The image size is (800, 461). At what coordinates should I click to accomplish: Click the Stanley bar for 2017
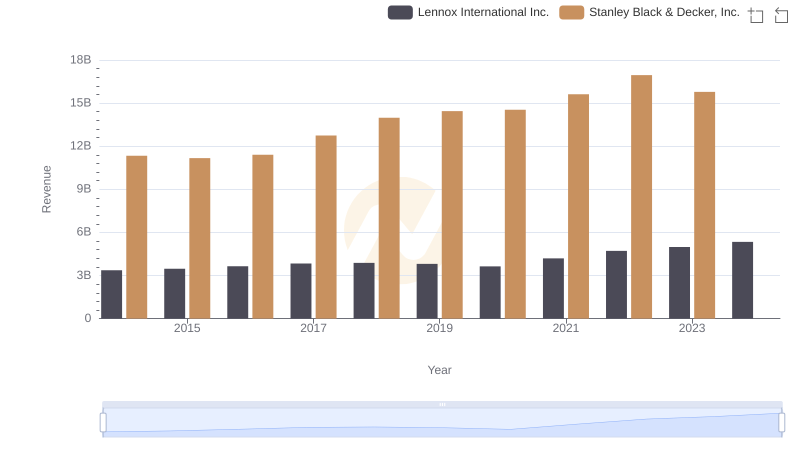(326, 227)
